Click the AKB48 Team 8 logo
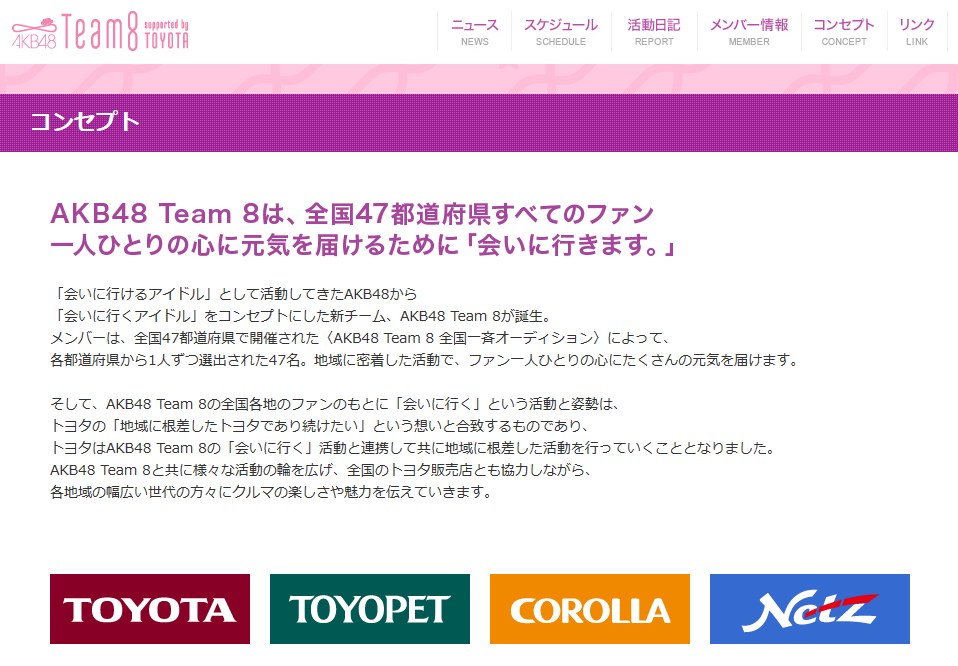 (x=100, y=32)
